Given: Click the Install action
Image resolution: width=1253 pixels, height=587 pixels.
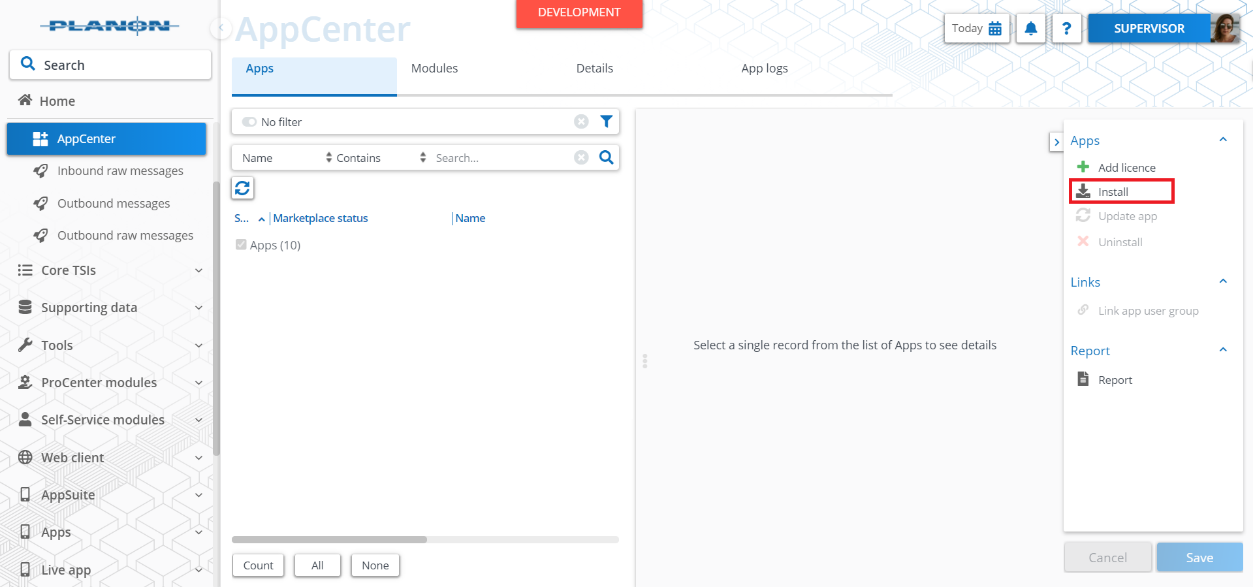Looking at the screenshot, I should coord(1113,192).
